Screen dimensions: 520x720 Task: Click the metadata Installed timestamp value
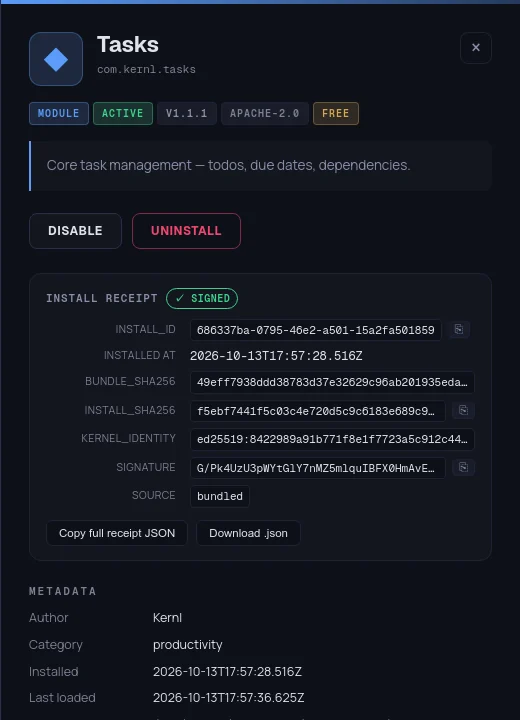tap(227, 672)
